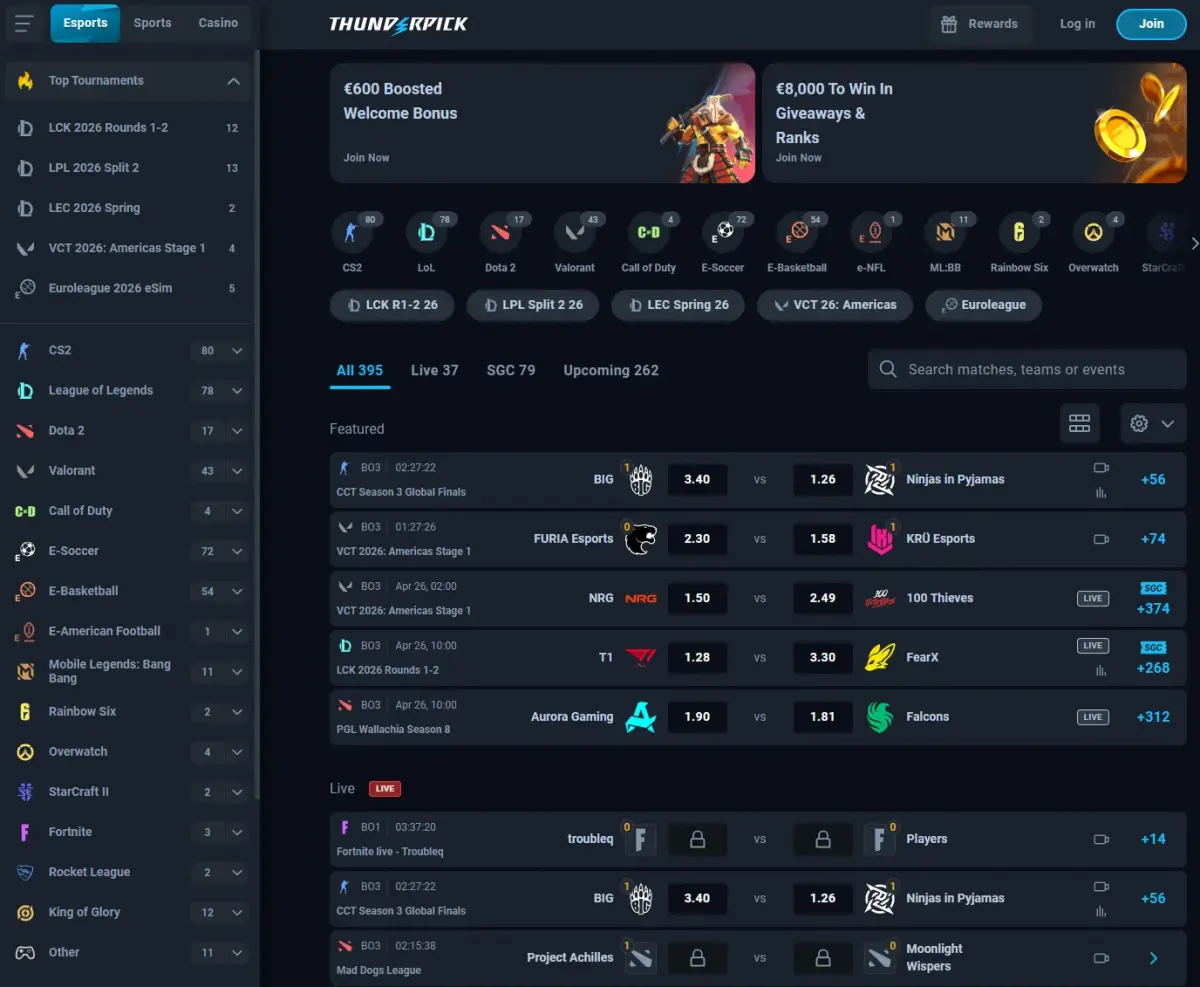
Task: Click stats bars icon in T1 vs FearX row
Action: [x=1101, y=670]
